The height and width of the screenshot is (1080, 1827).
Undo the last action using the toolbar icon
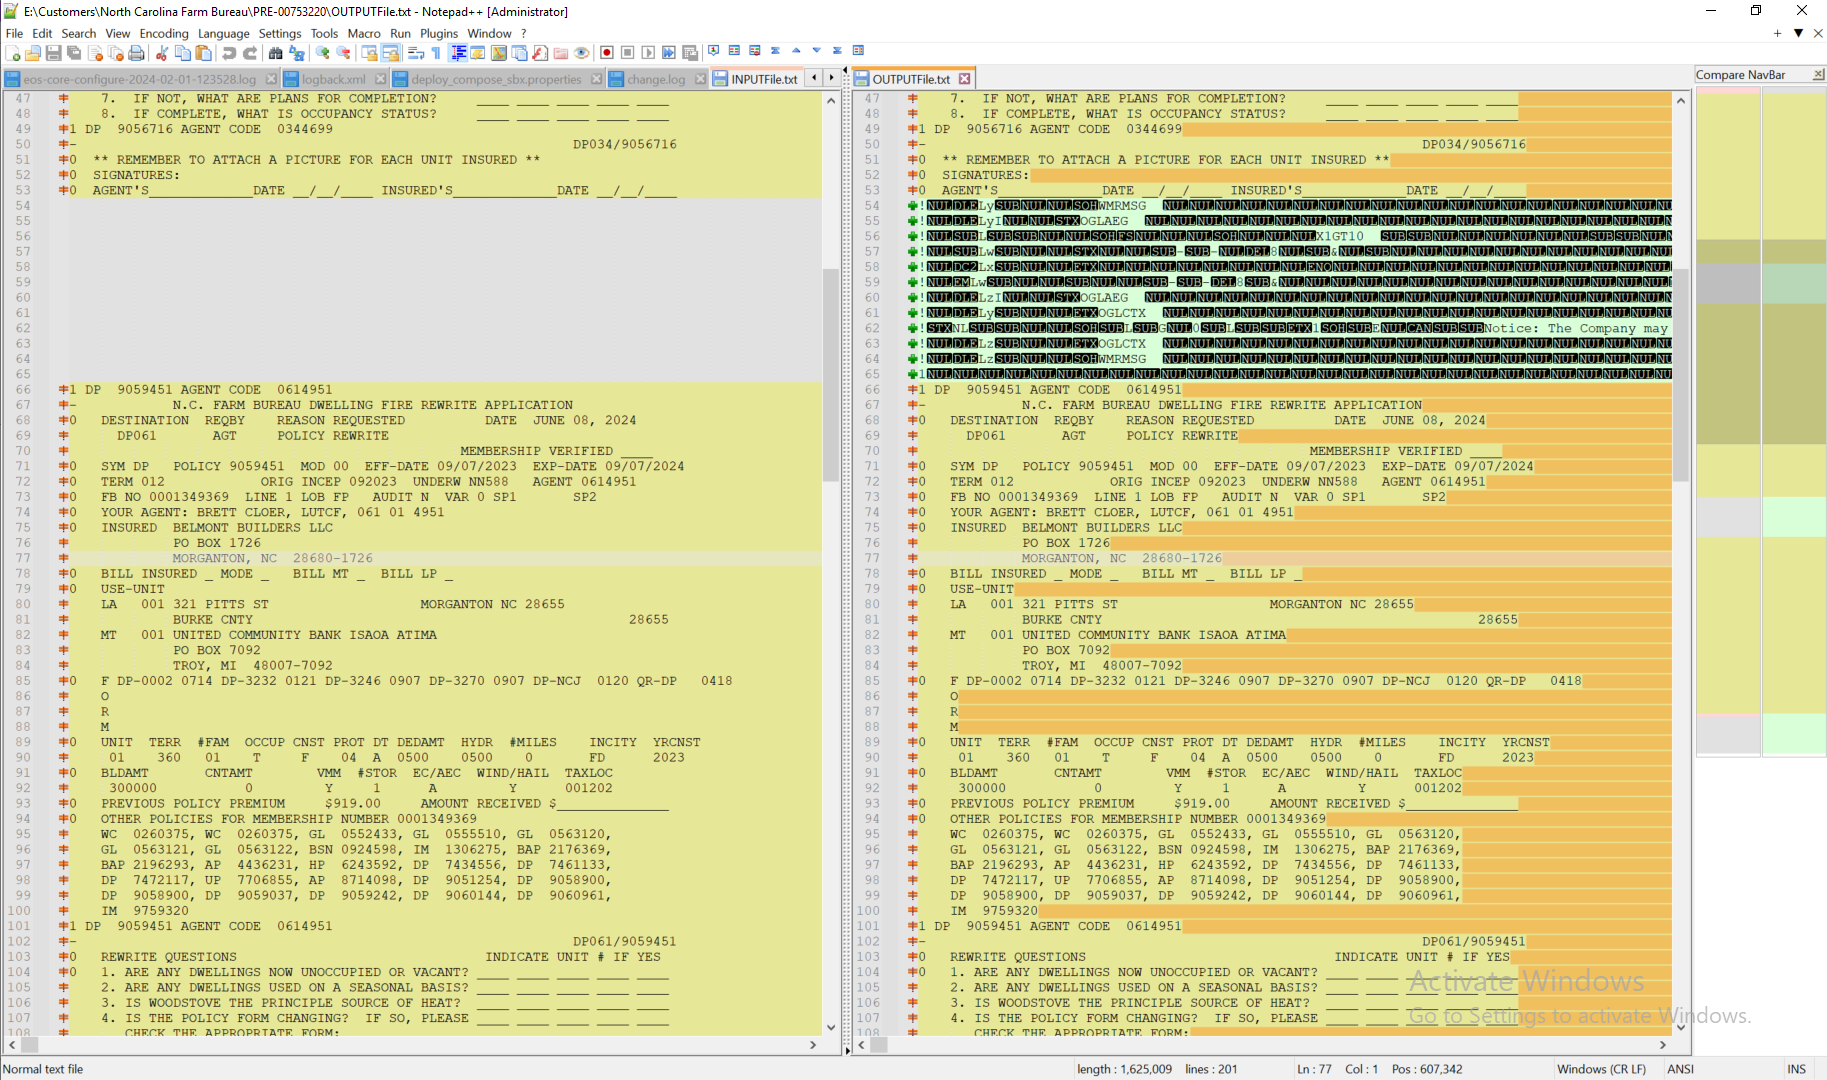click(x=229, y=52)
